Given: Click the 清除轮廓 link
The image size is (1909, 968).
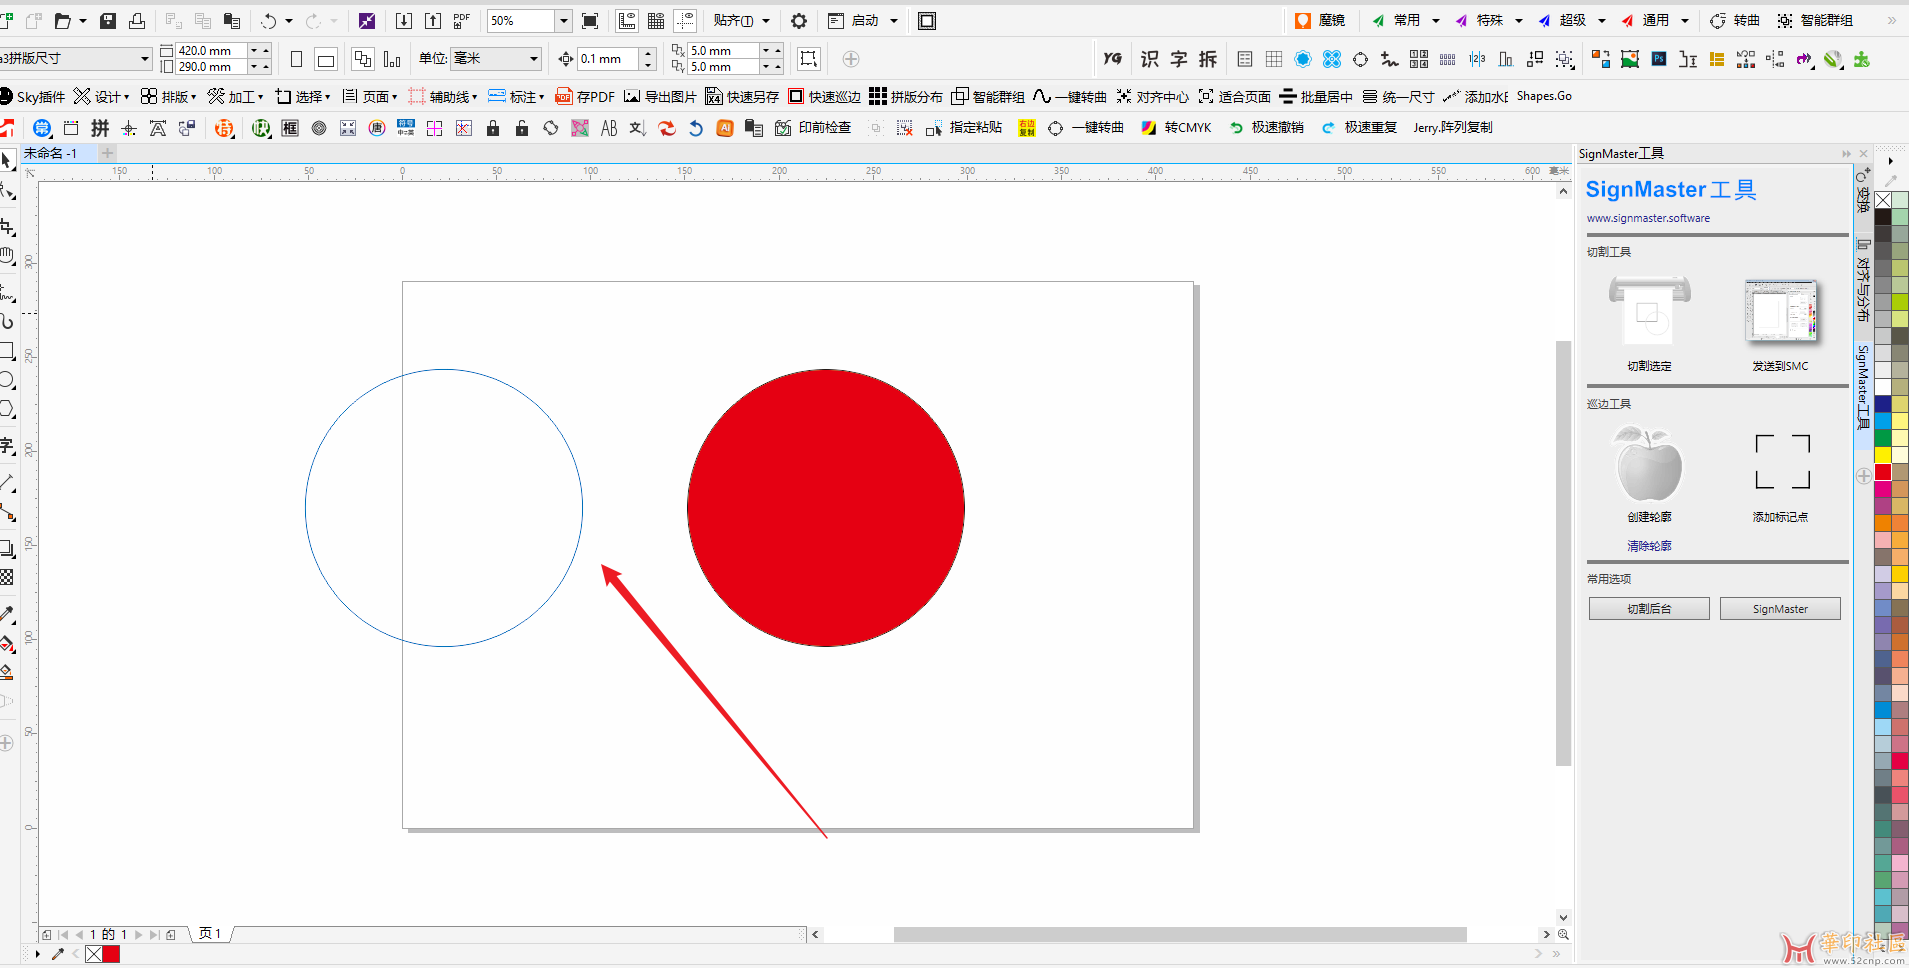Looking at the screenshot, I should coord(1649,546).
